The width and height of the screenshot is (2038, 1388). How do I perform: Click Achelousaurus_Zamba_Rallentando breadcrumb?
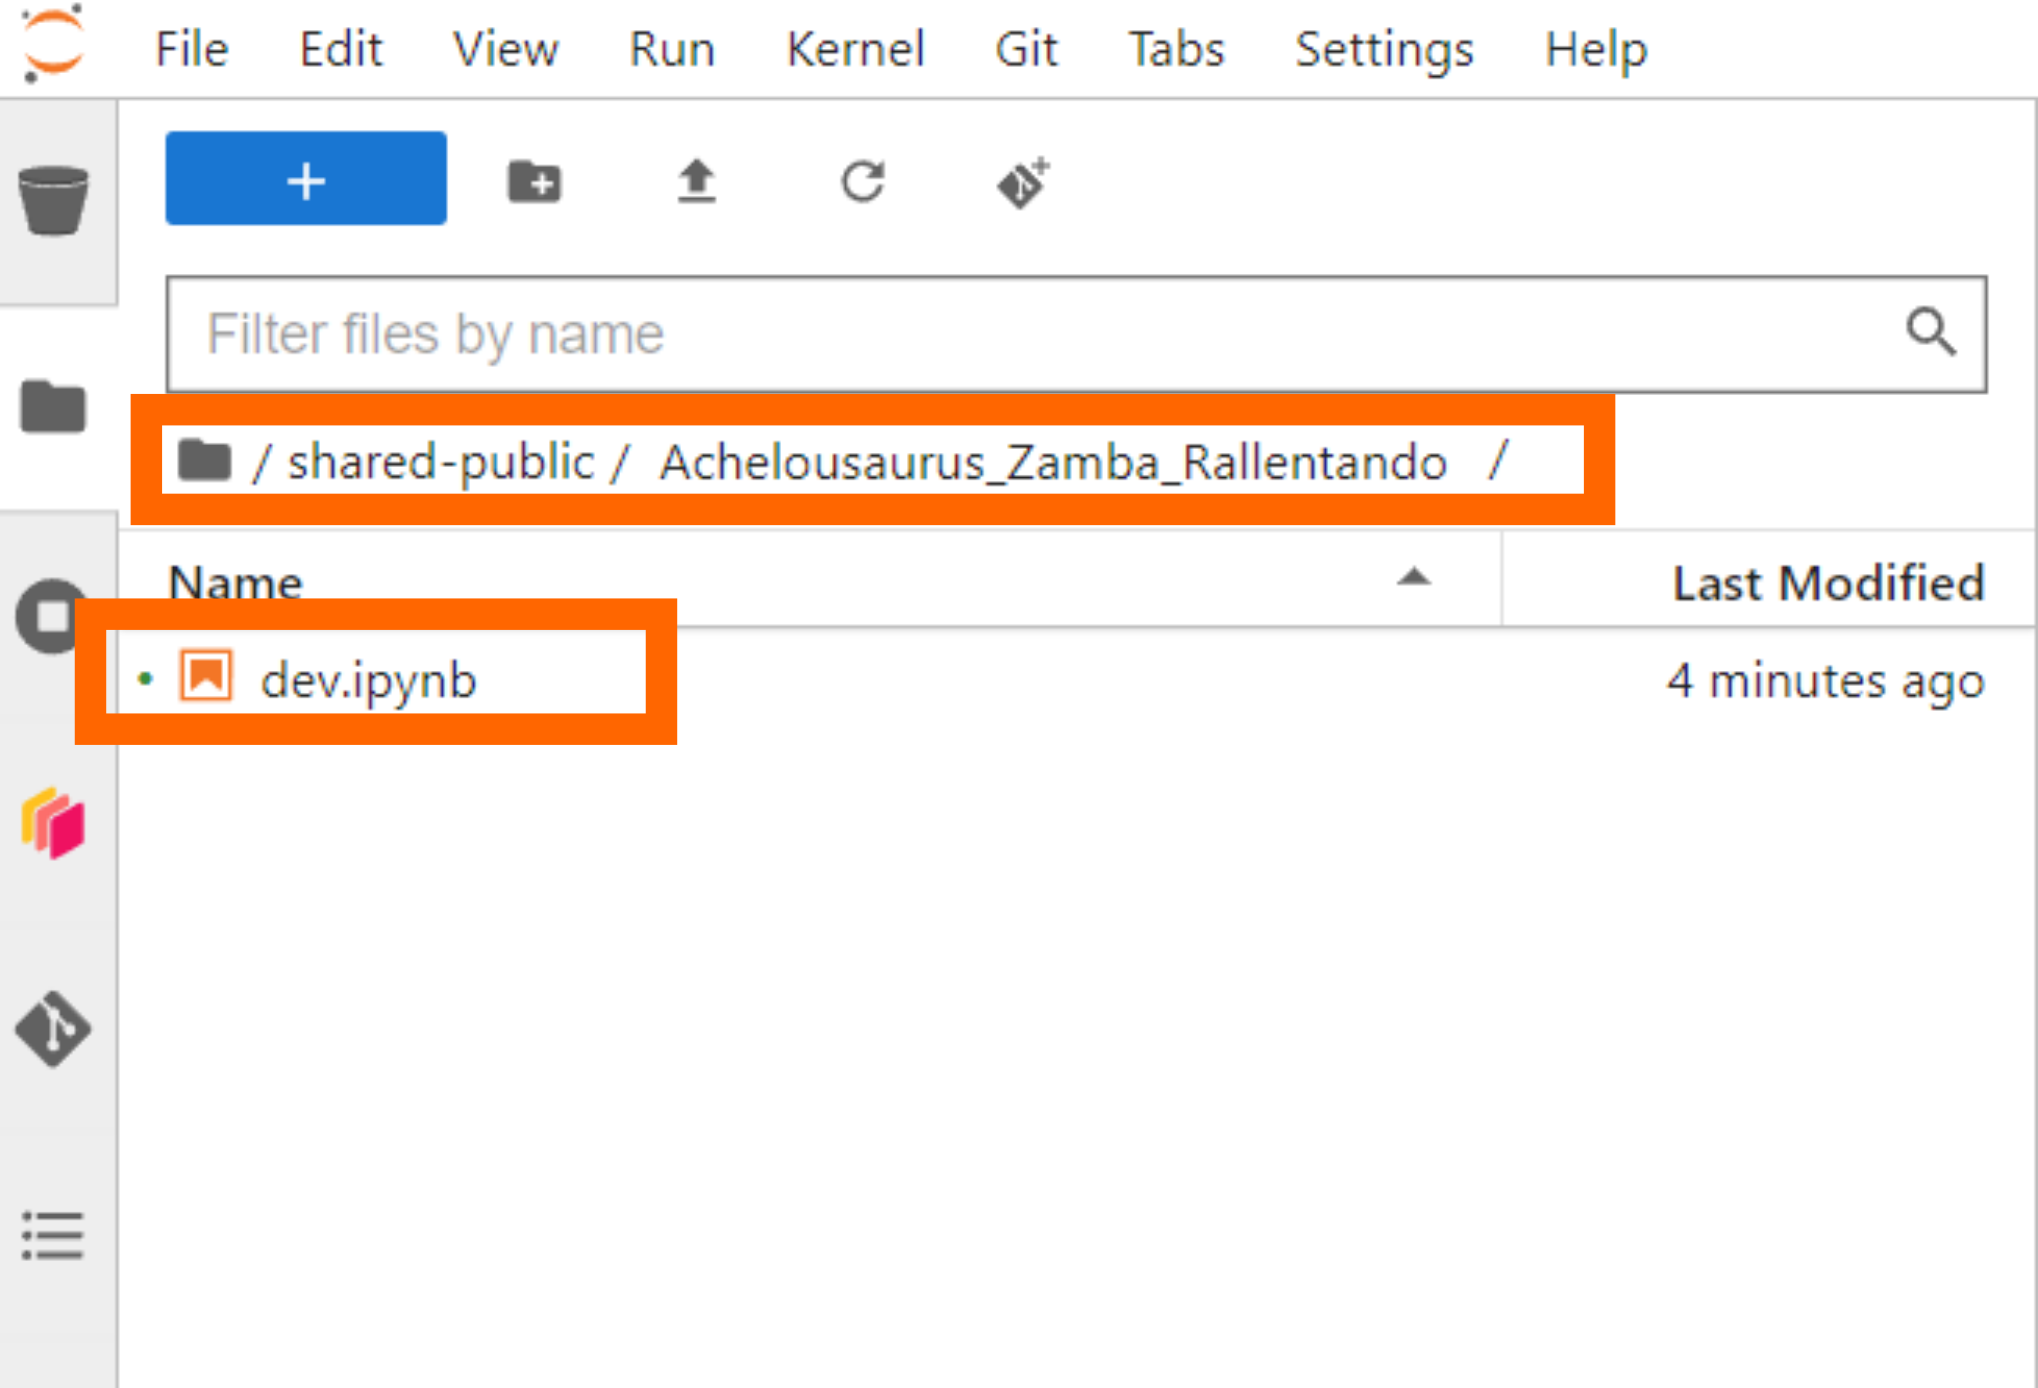click(1052, 462)
